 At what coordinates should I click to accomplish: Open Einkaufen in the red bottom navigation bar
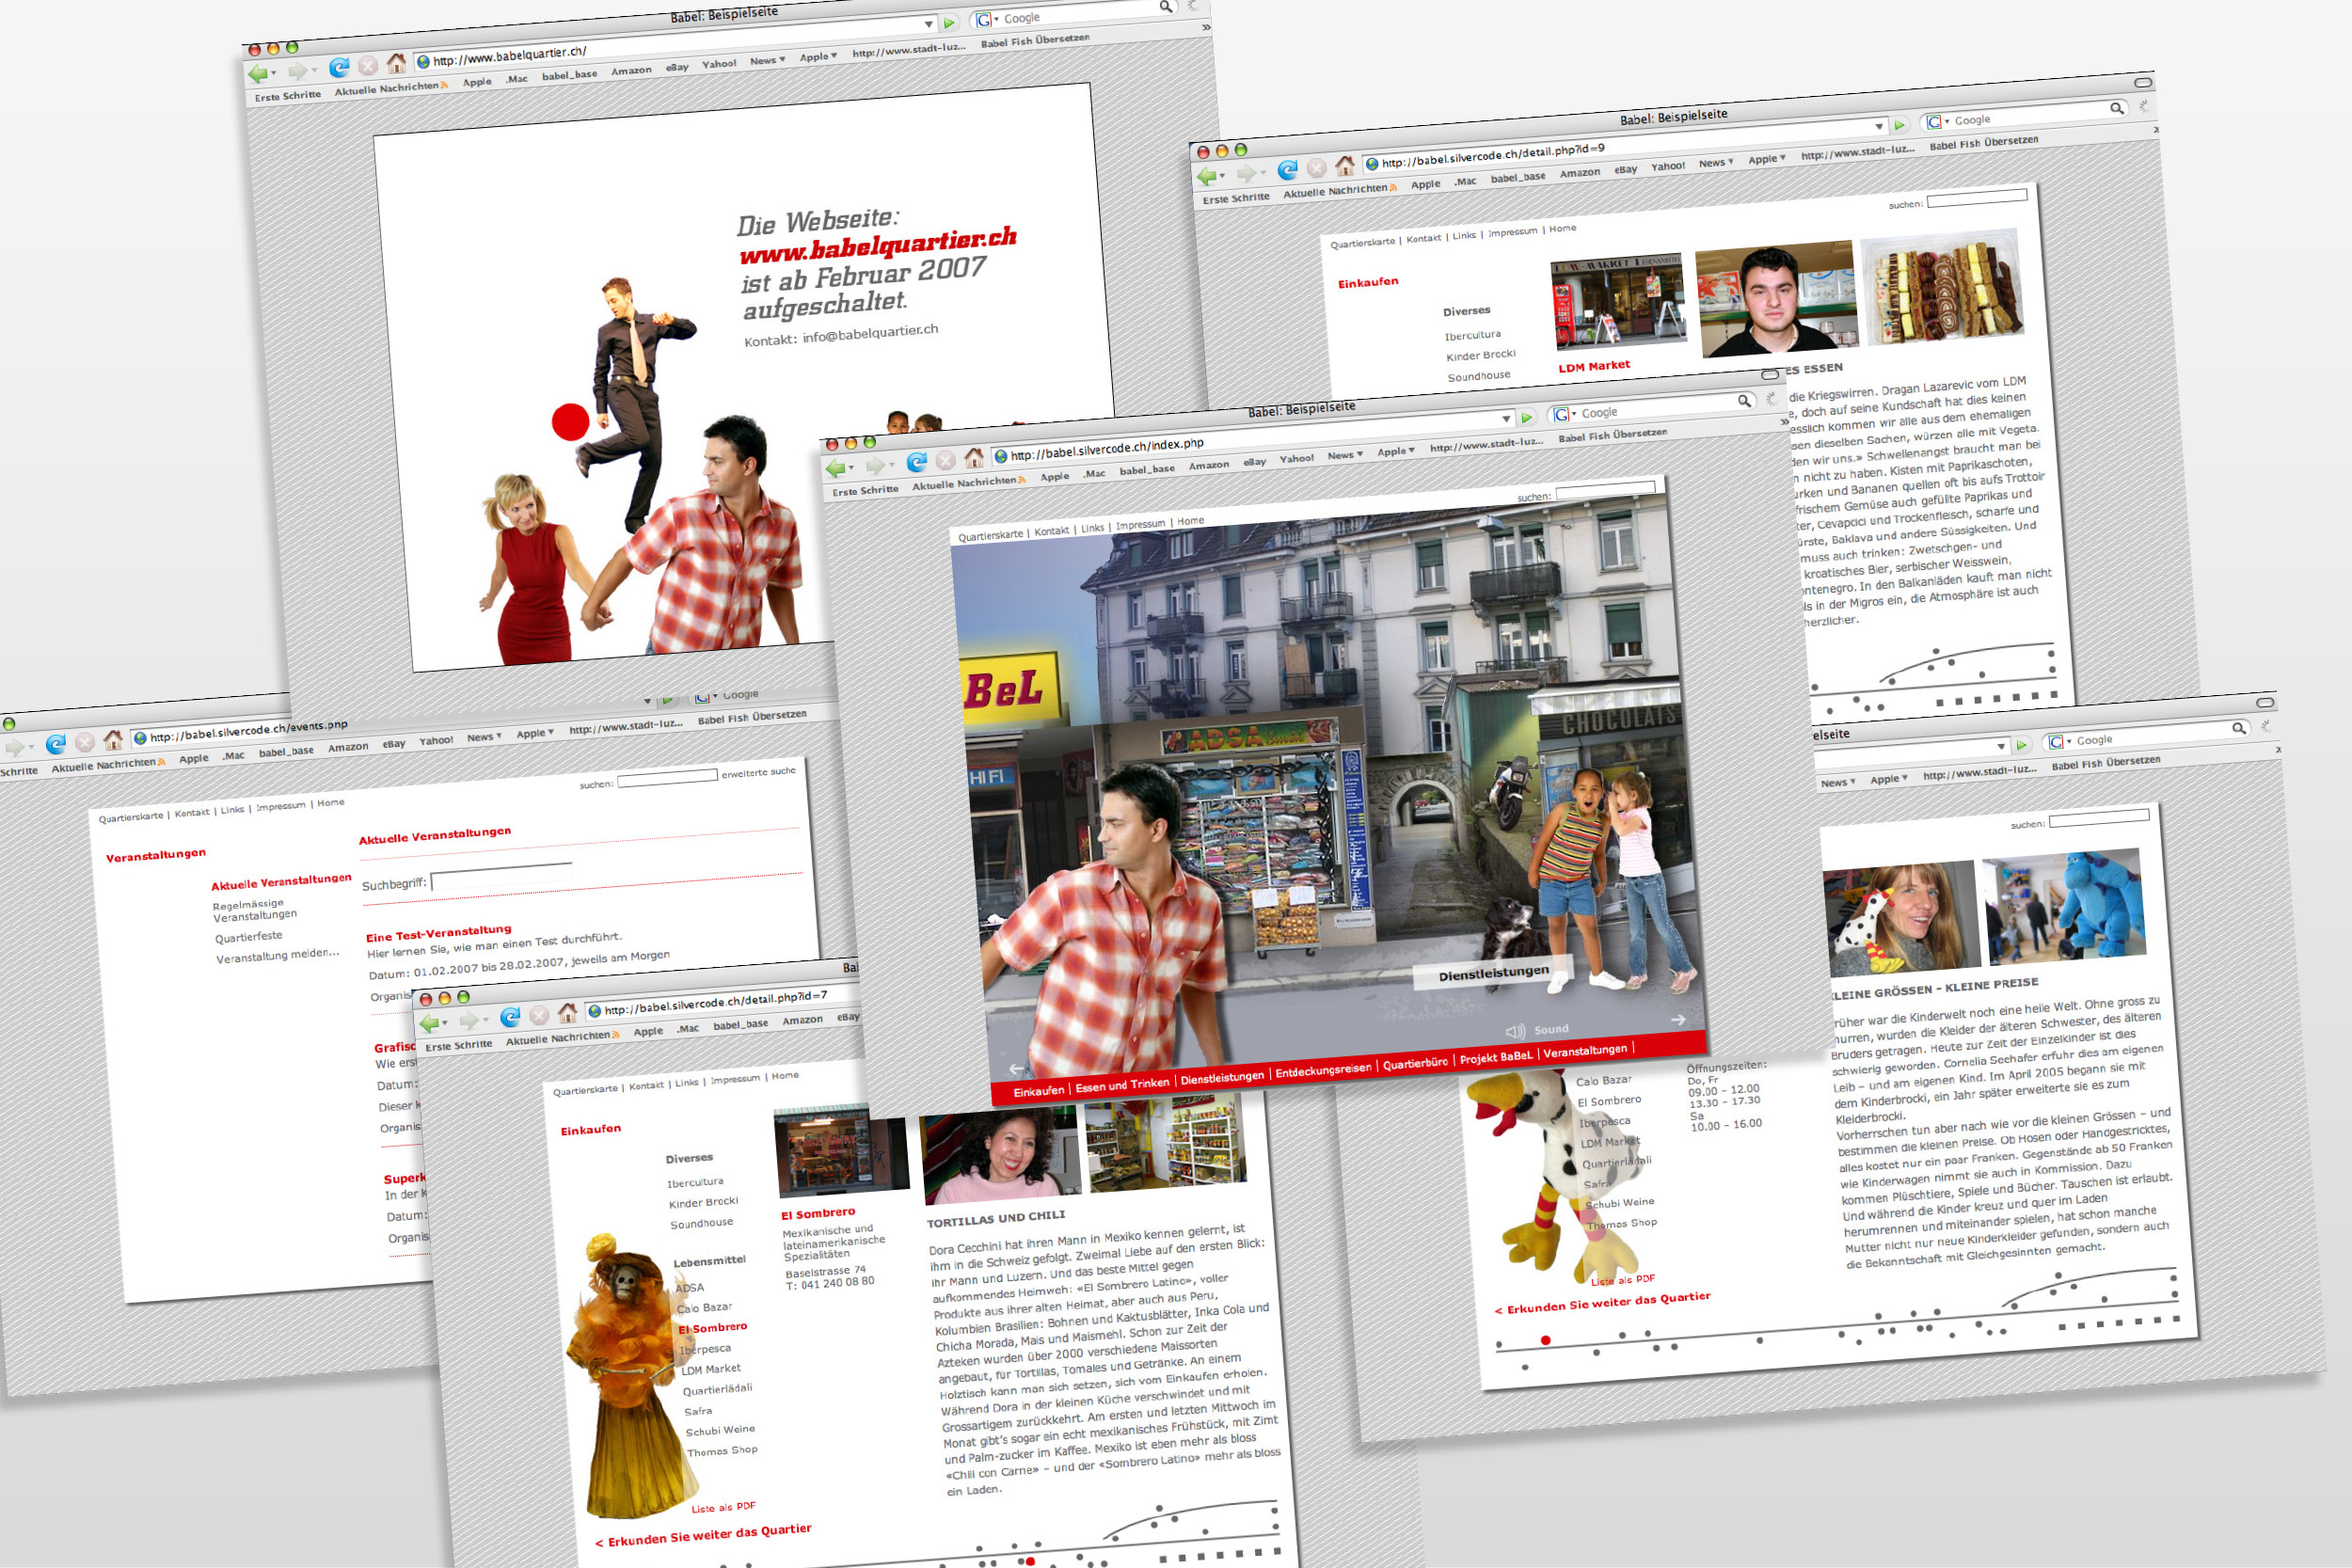click(x=1038, y=1091)
